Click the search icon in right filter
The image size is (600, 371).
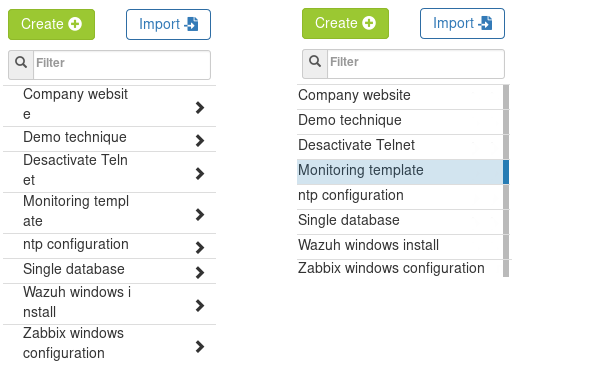pyautogui.click(x=315, y=61)
